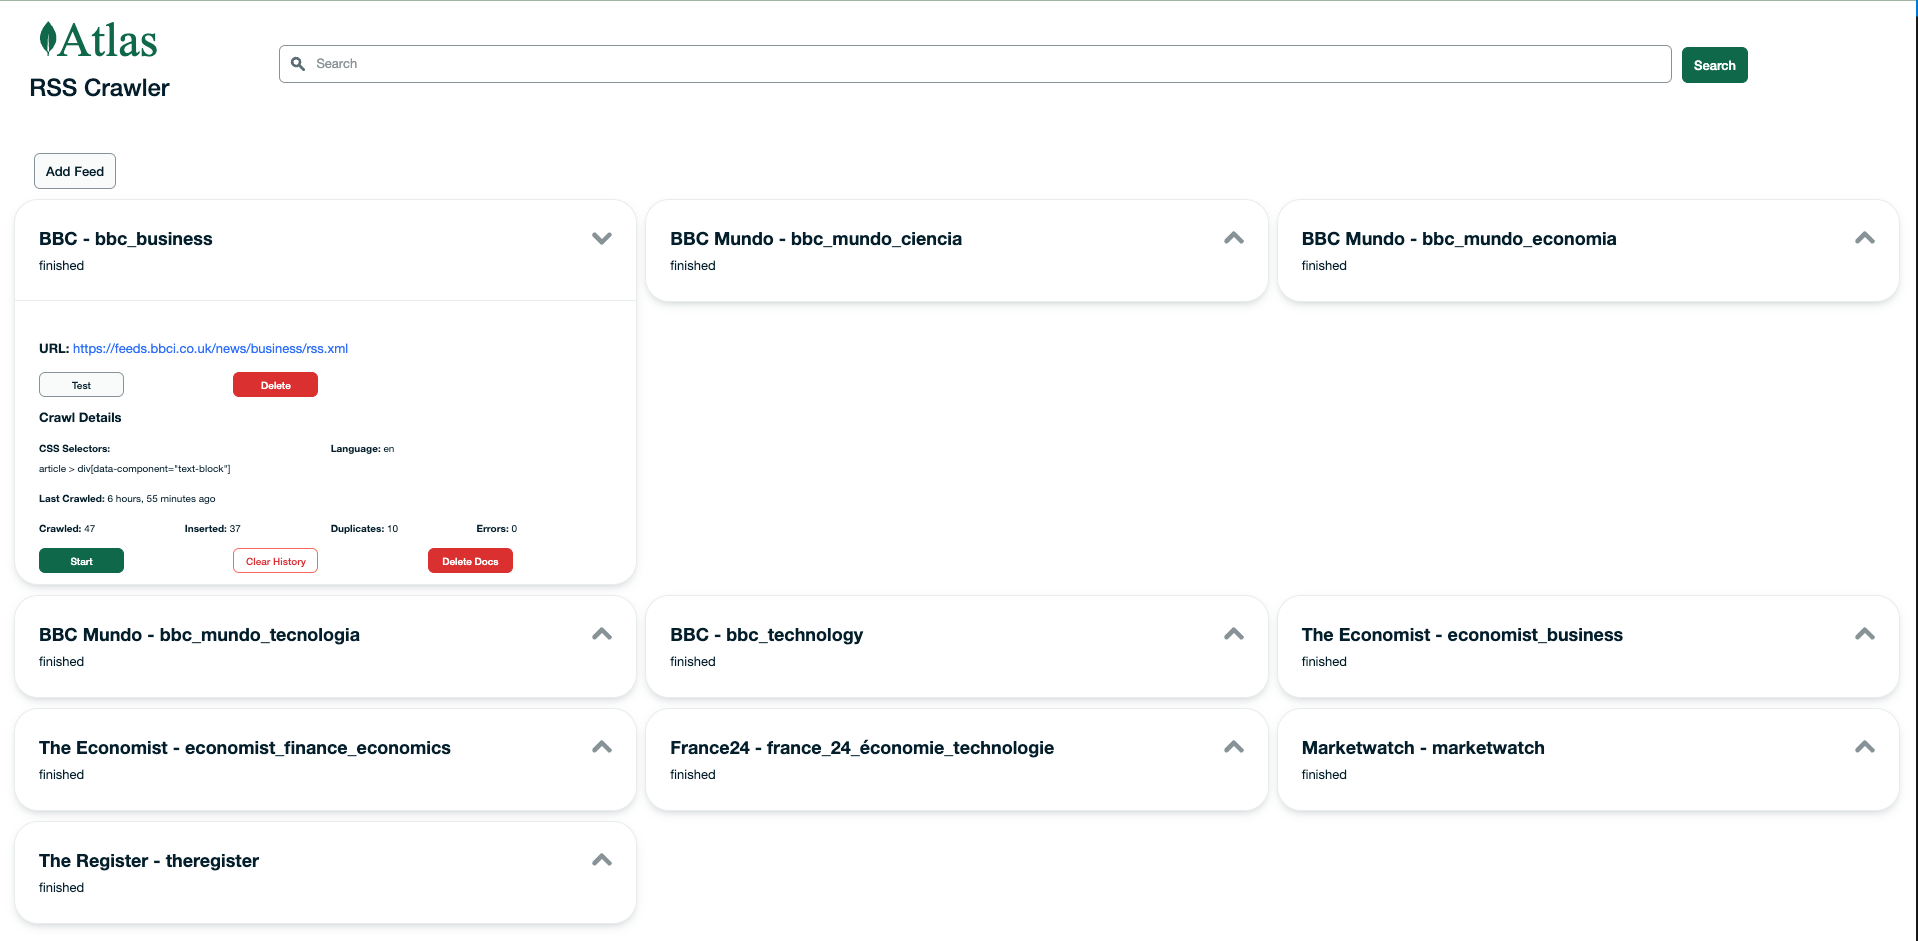Expand The Register feed card
Viewport: 1918px width, 941px height.
click(x=602, y=860)
